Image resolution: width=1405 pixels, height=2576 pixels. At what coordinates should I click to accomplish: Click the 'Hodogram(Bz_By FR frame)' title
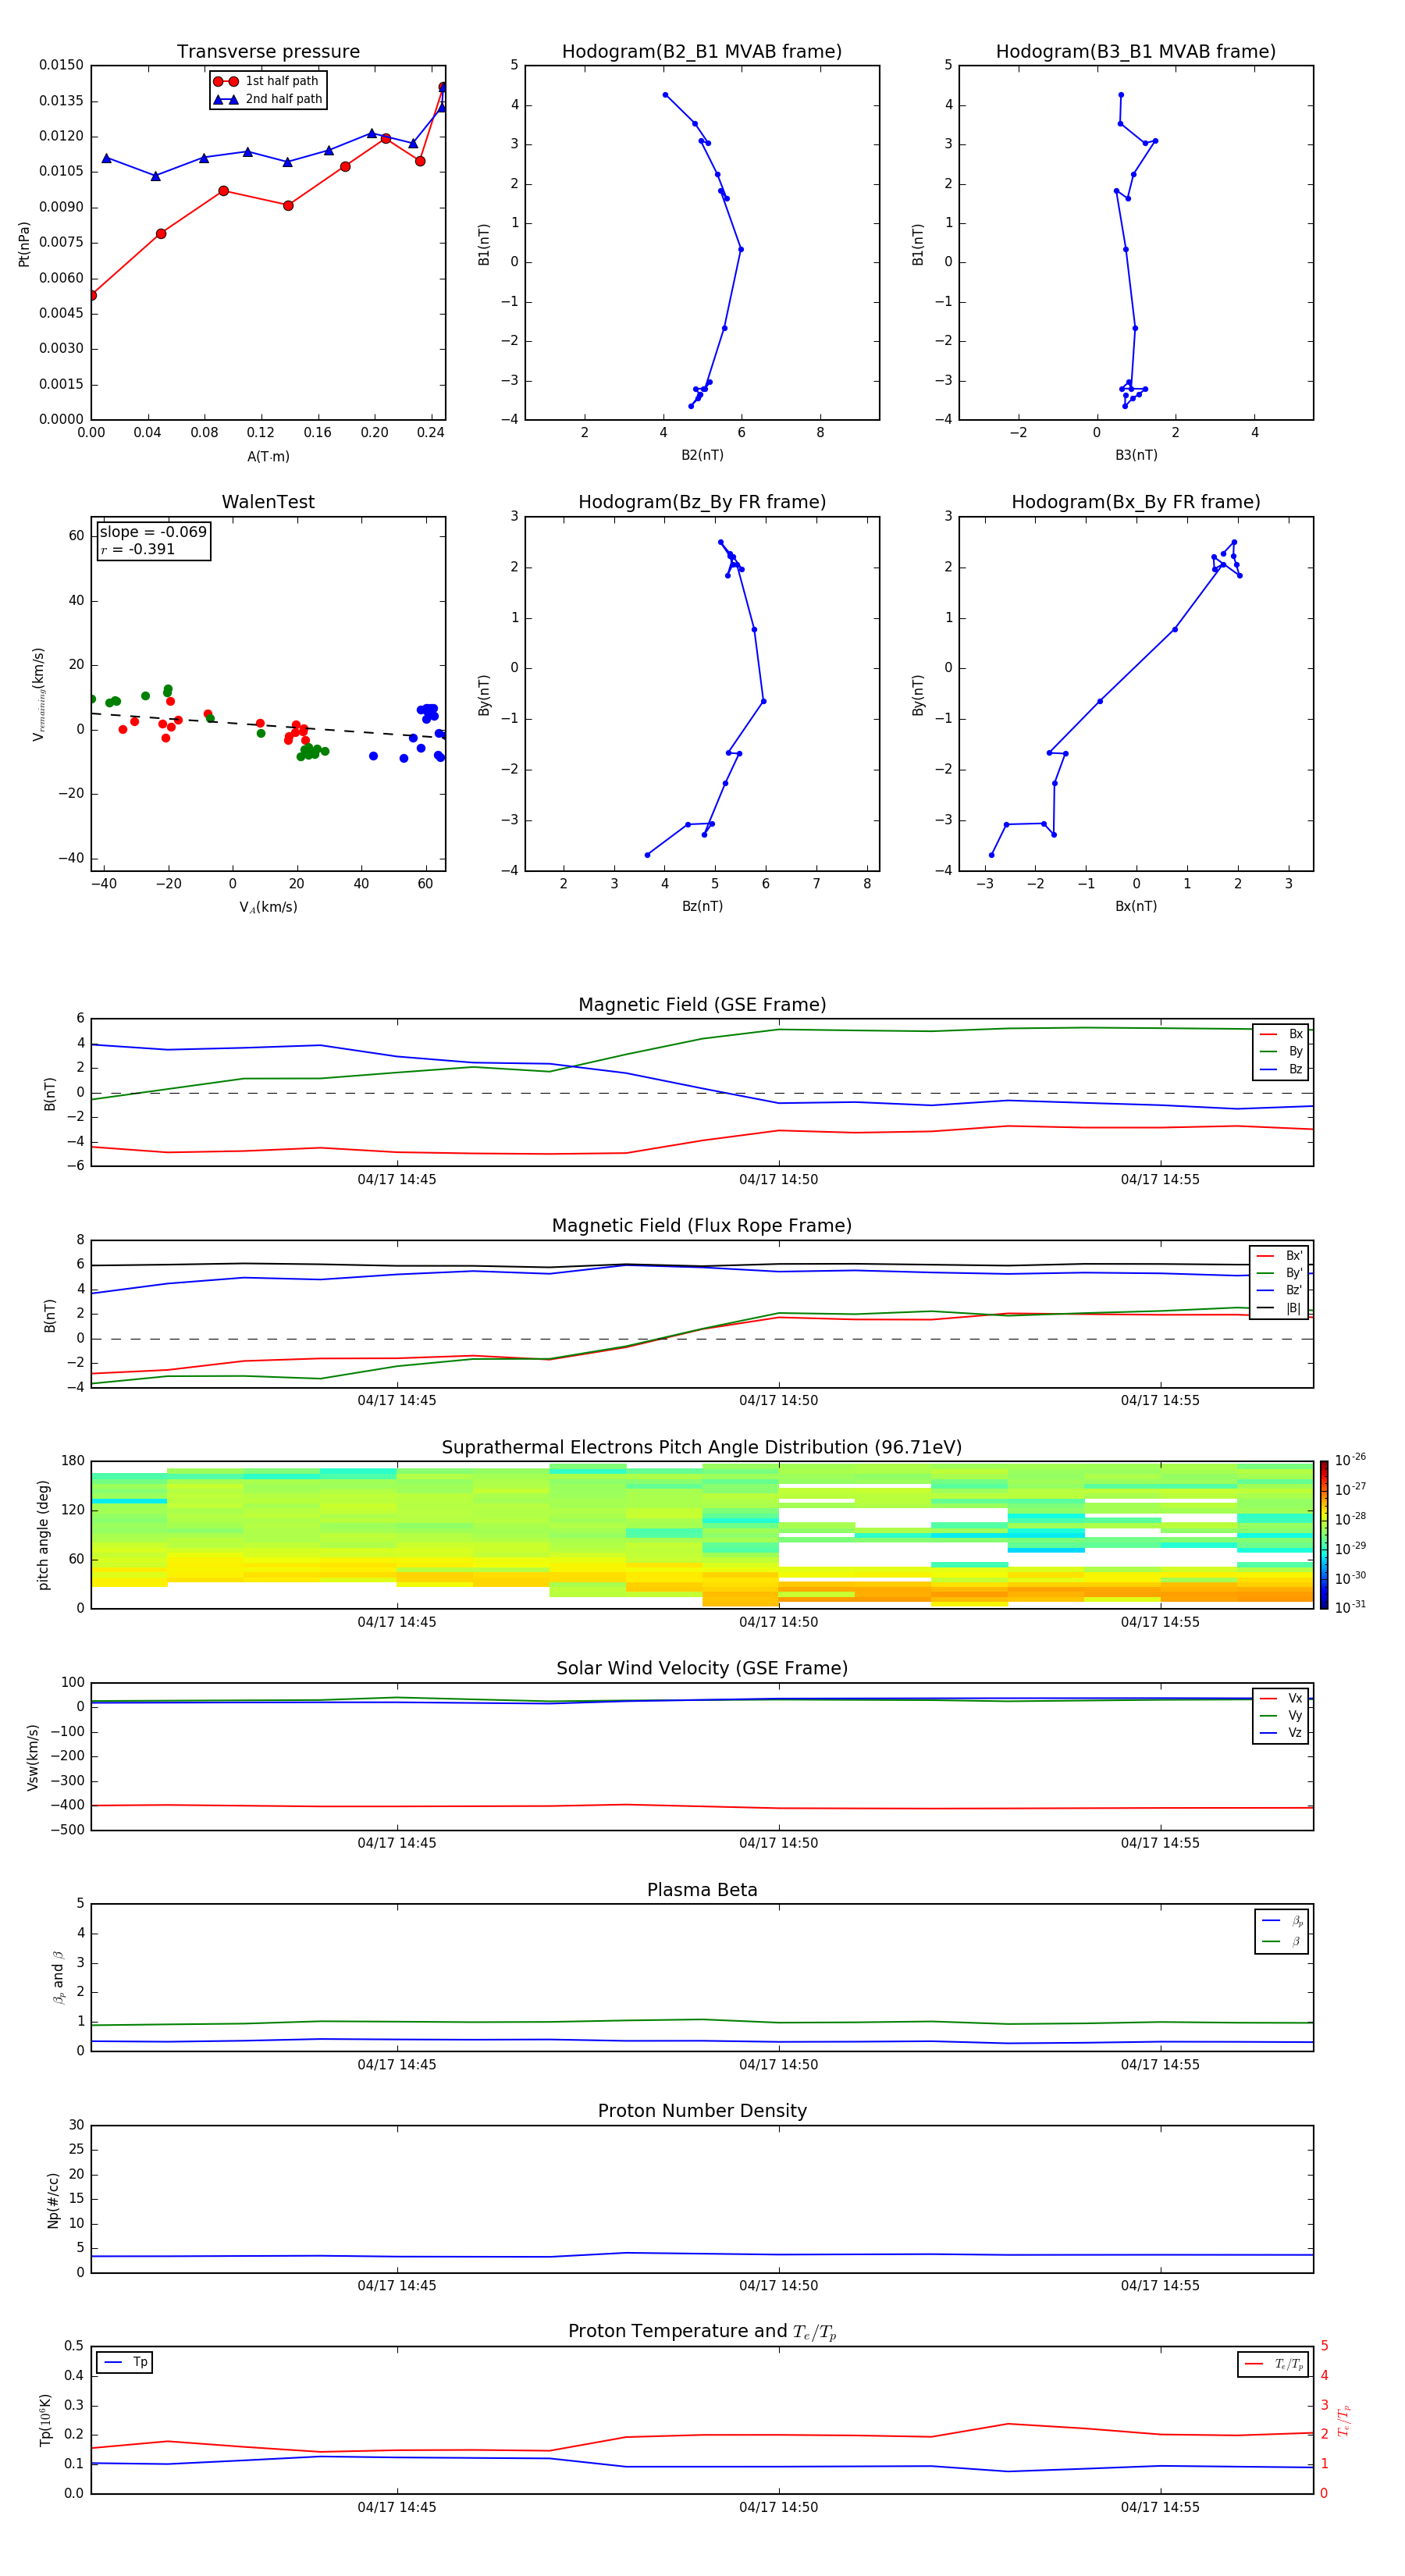[702, 502]
